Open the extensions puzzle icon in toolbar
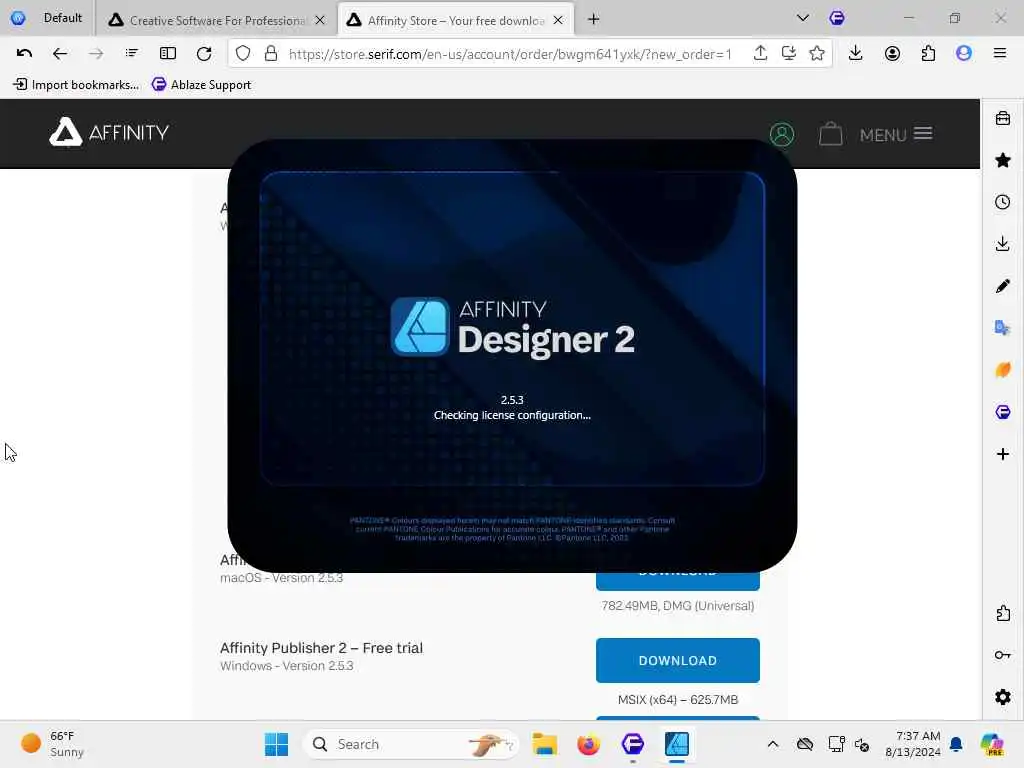The image size is (1024, 768). [x=928, y=54]
